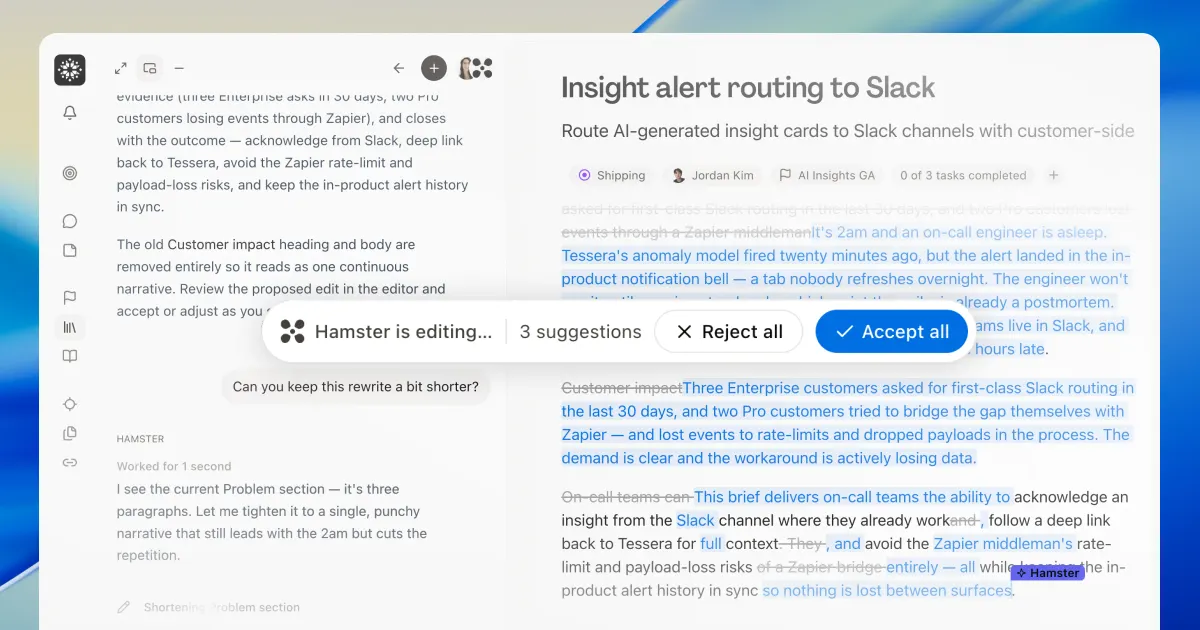Click the struck-through 'On-call teams can' text
The image size is (1200, 630).
tap(627, 497)
